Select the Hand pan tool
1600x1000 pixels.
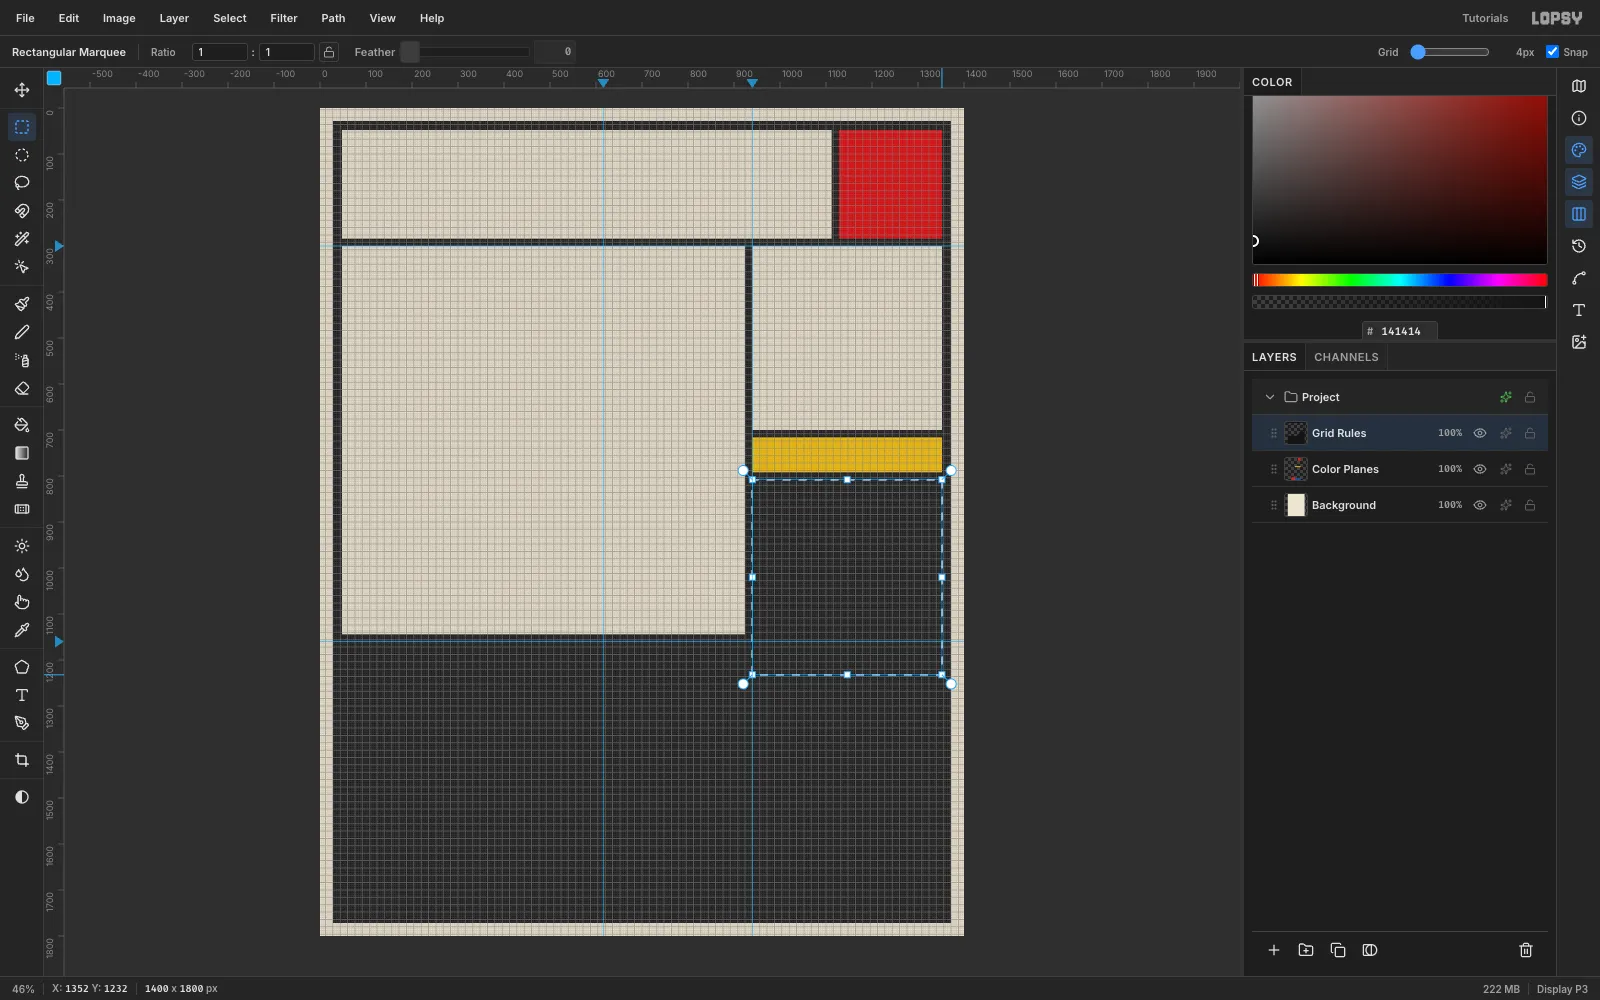[22, 602]
